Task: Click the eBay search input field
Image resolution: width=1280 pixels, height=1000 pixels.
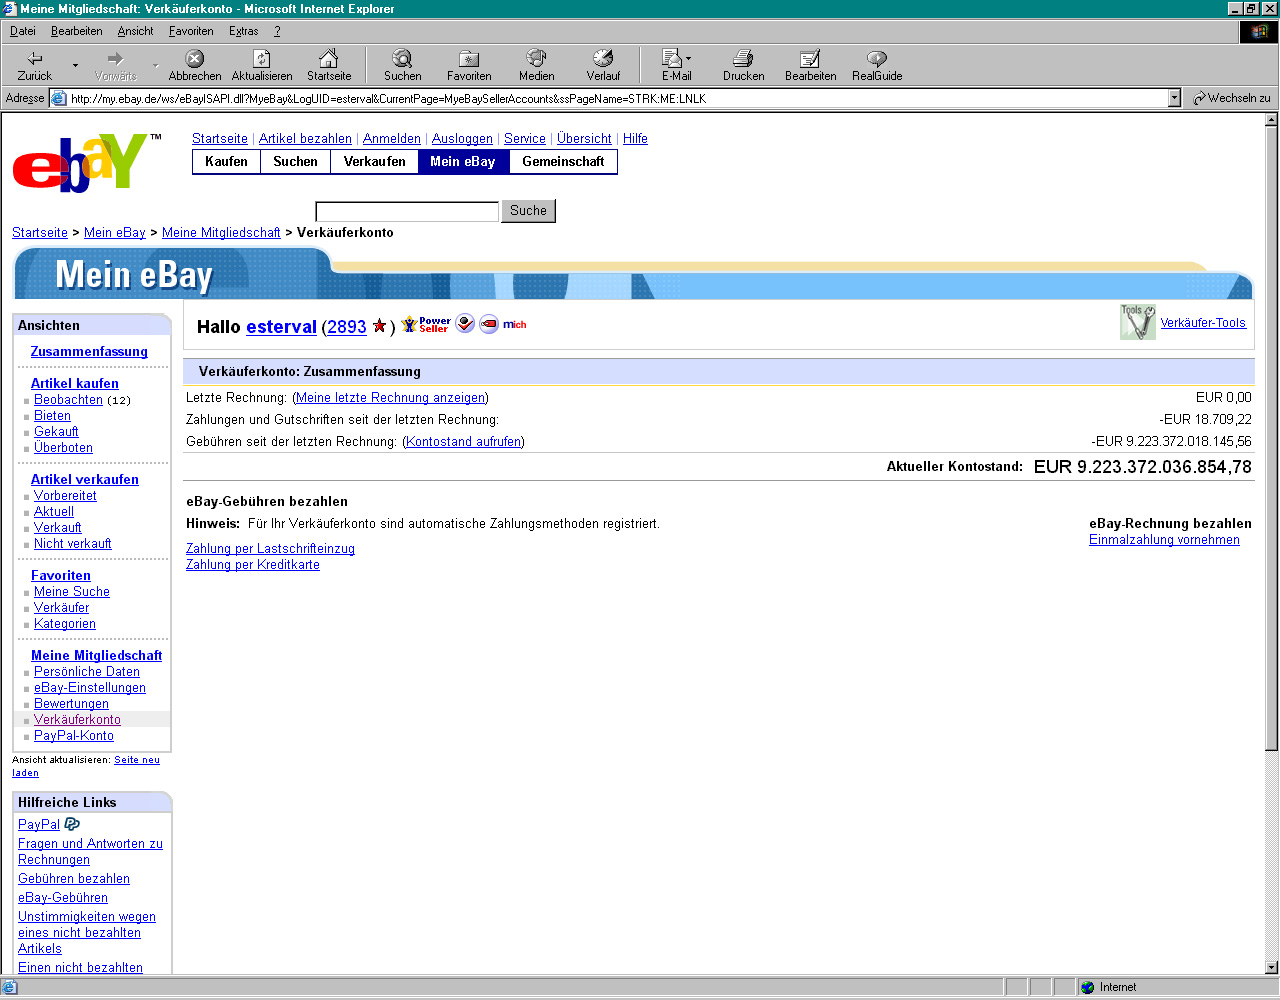Action: coord(407,212)
